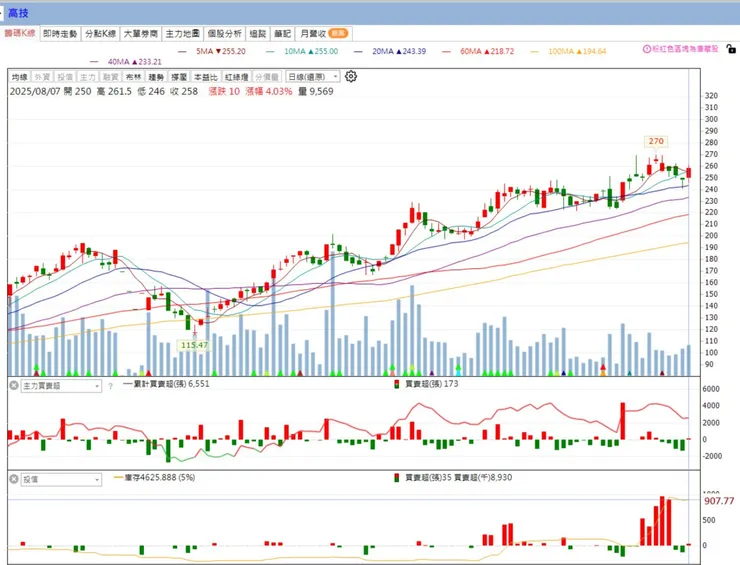Click the 2025/08/07 date text

point(35,91)
